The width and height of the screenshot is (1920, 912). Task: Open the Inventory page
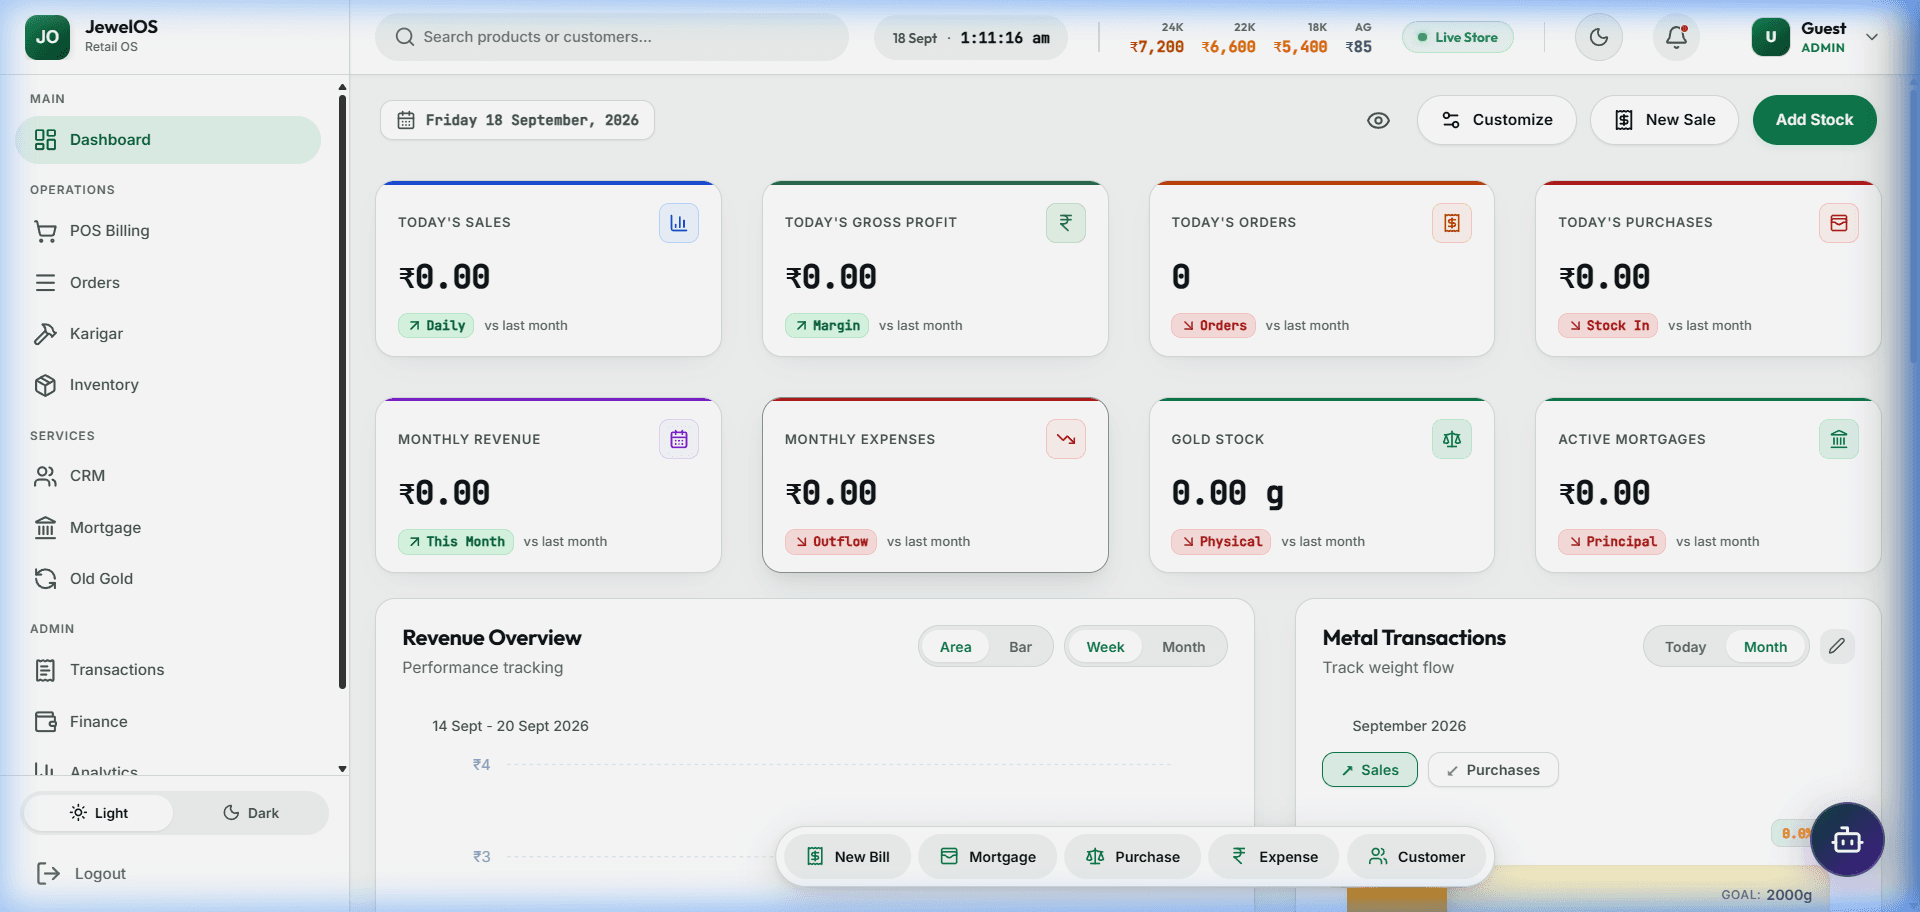tap(168, 385)
